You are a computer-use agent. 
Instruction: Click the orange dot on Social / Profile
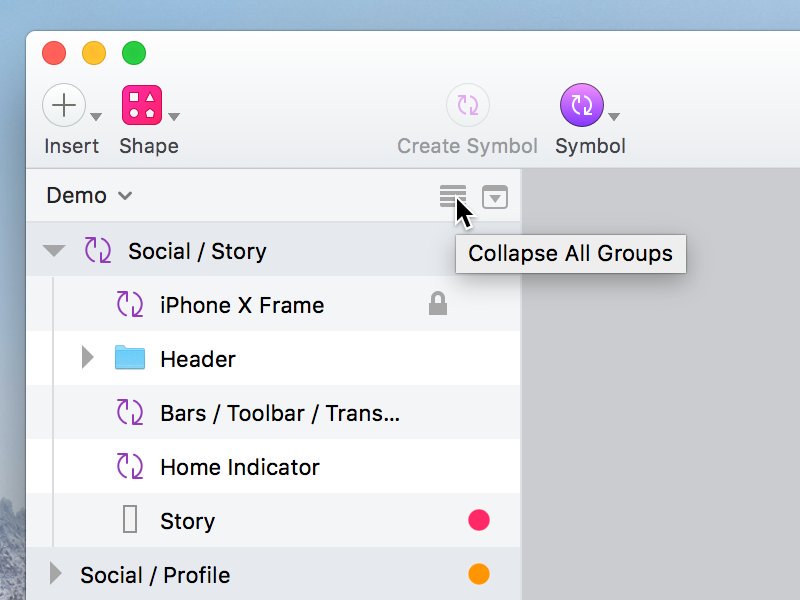pos(479,574)
